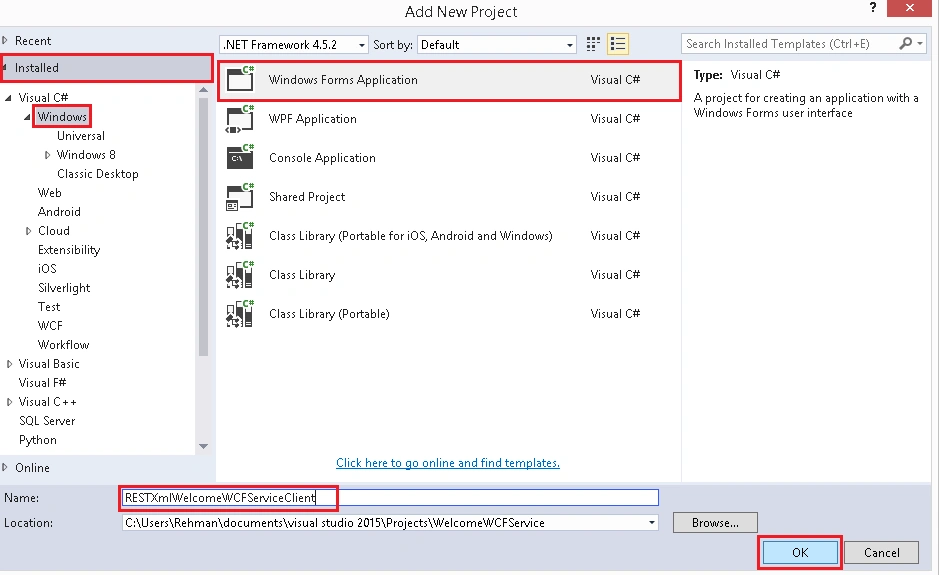The height and width of the screenshot is (575, 939).
Task: Select the Python category
Action: click(38, 440)
